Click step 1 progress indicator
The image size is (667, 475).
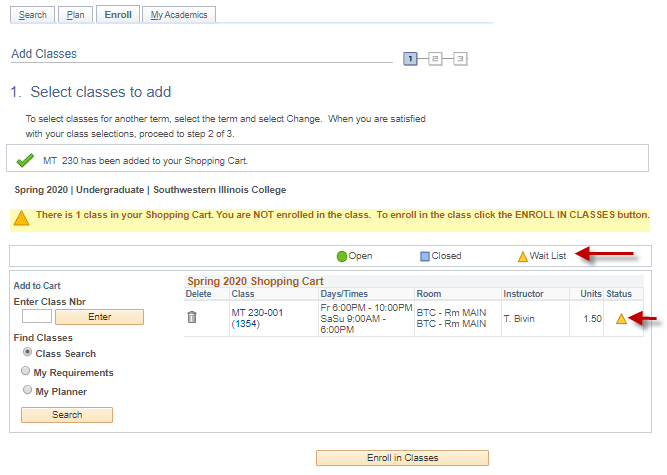click(x=411, y=59)
